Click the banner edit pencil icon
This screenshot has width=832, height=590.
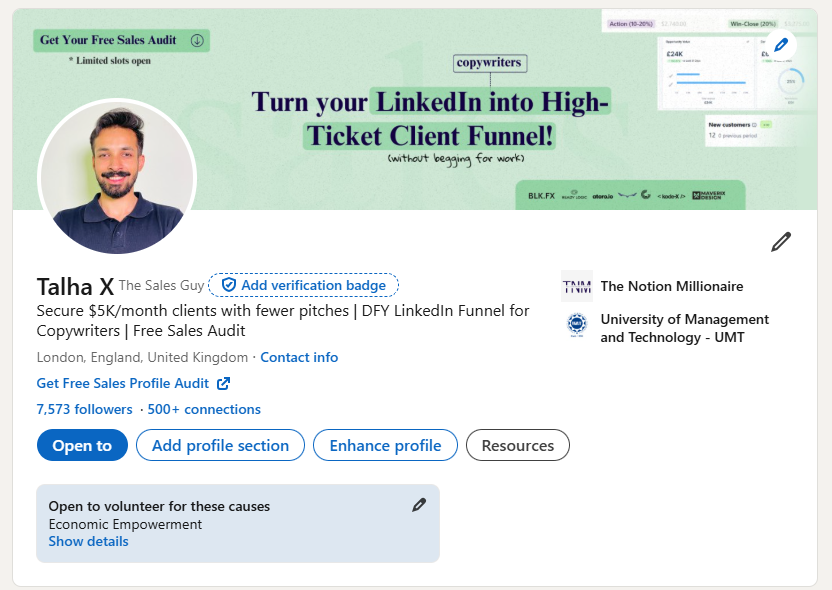782,45
